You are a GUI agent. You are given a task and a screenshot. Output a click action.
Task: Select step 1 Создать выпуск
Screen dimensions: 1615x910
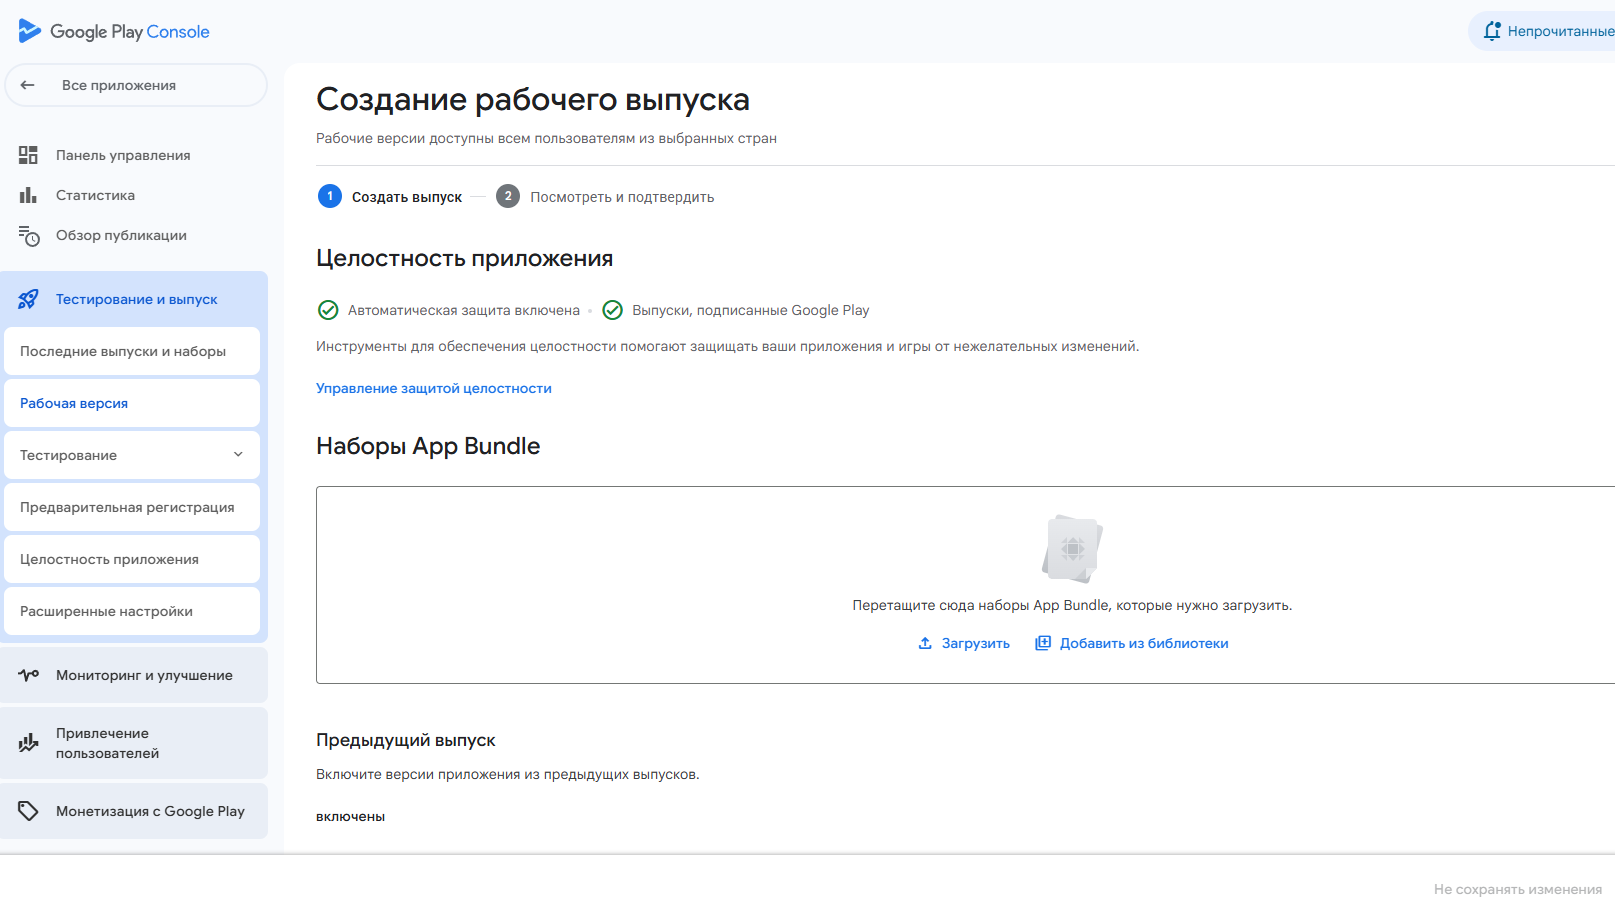click(406, 196)
